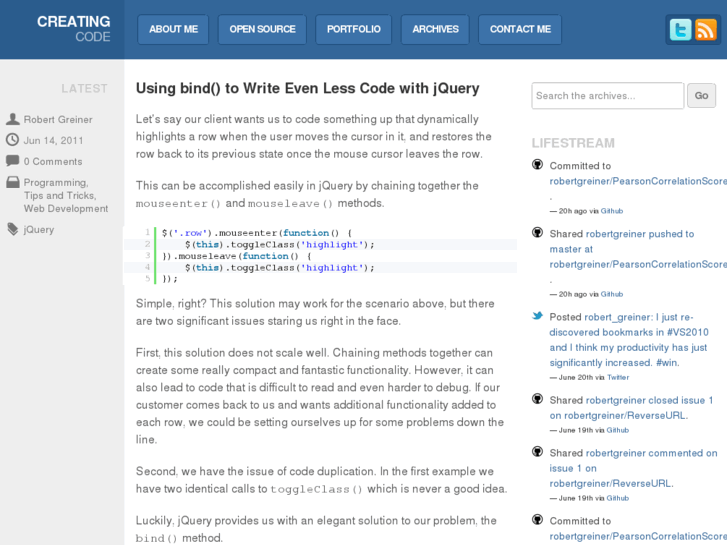The image size is (727, 545).
Task: Open the article title about jQuery bind()
Action: (308, 88)
